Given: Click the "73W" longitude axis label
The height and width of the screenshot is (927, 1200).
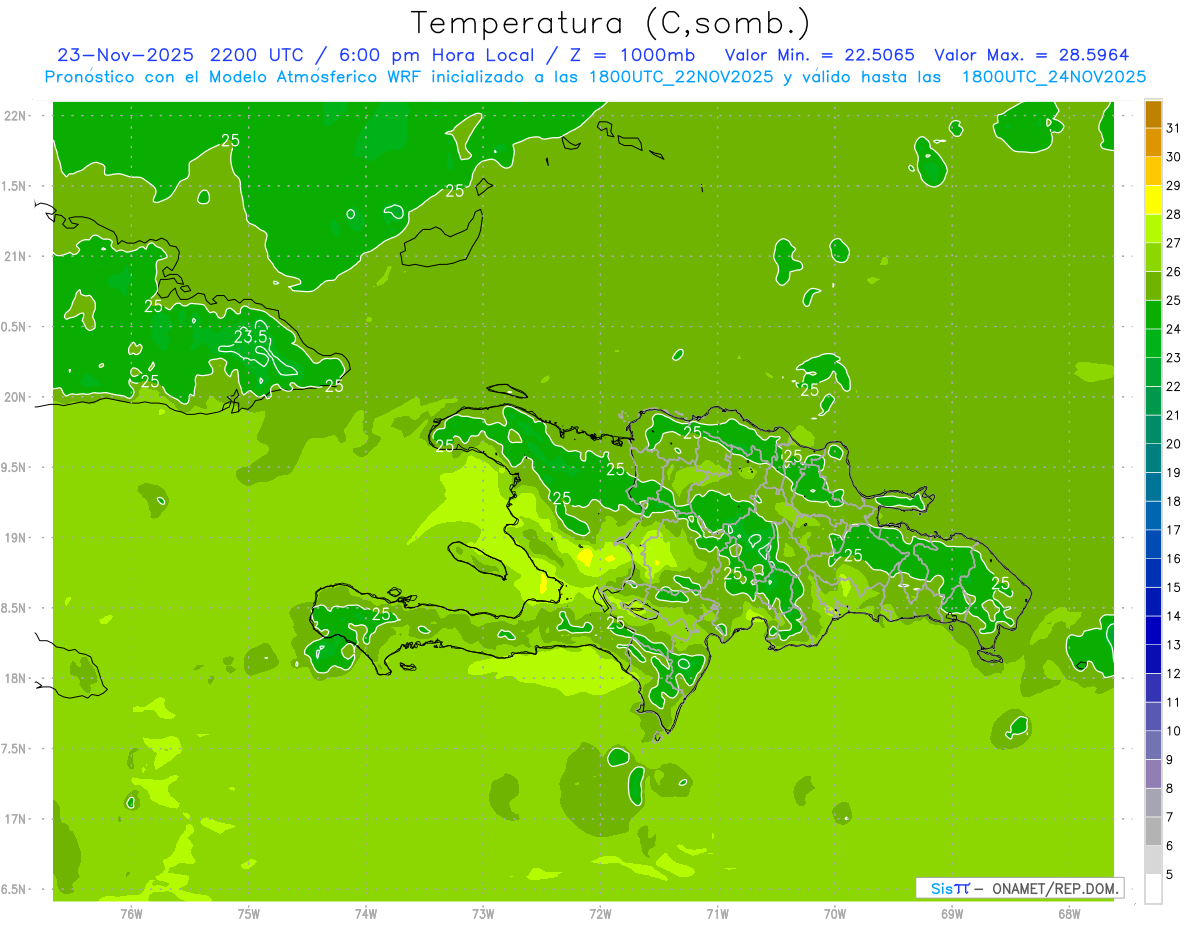Looking at the screenshot, I should [483, 913].
